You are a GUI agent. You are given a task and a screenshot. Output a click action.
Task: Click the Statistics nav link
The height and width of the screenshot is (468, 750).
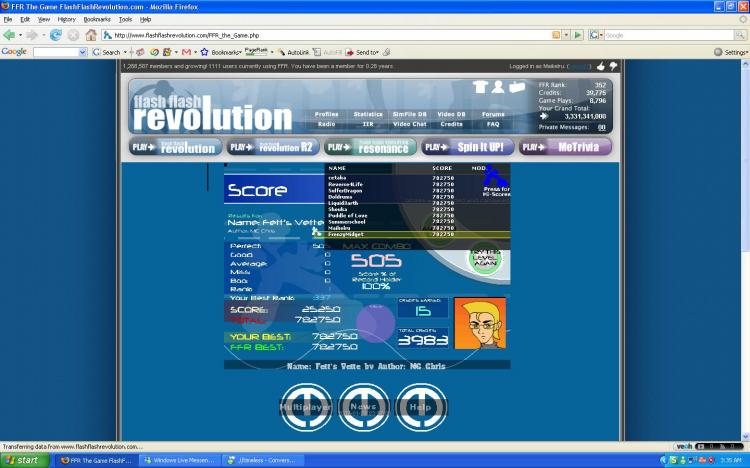[x=368, y=114]
